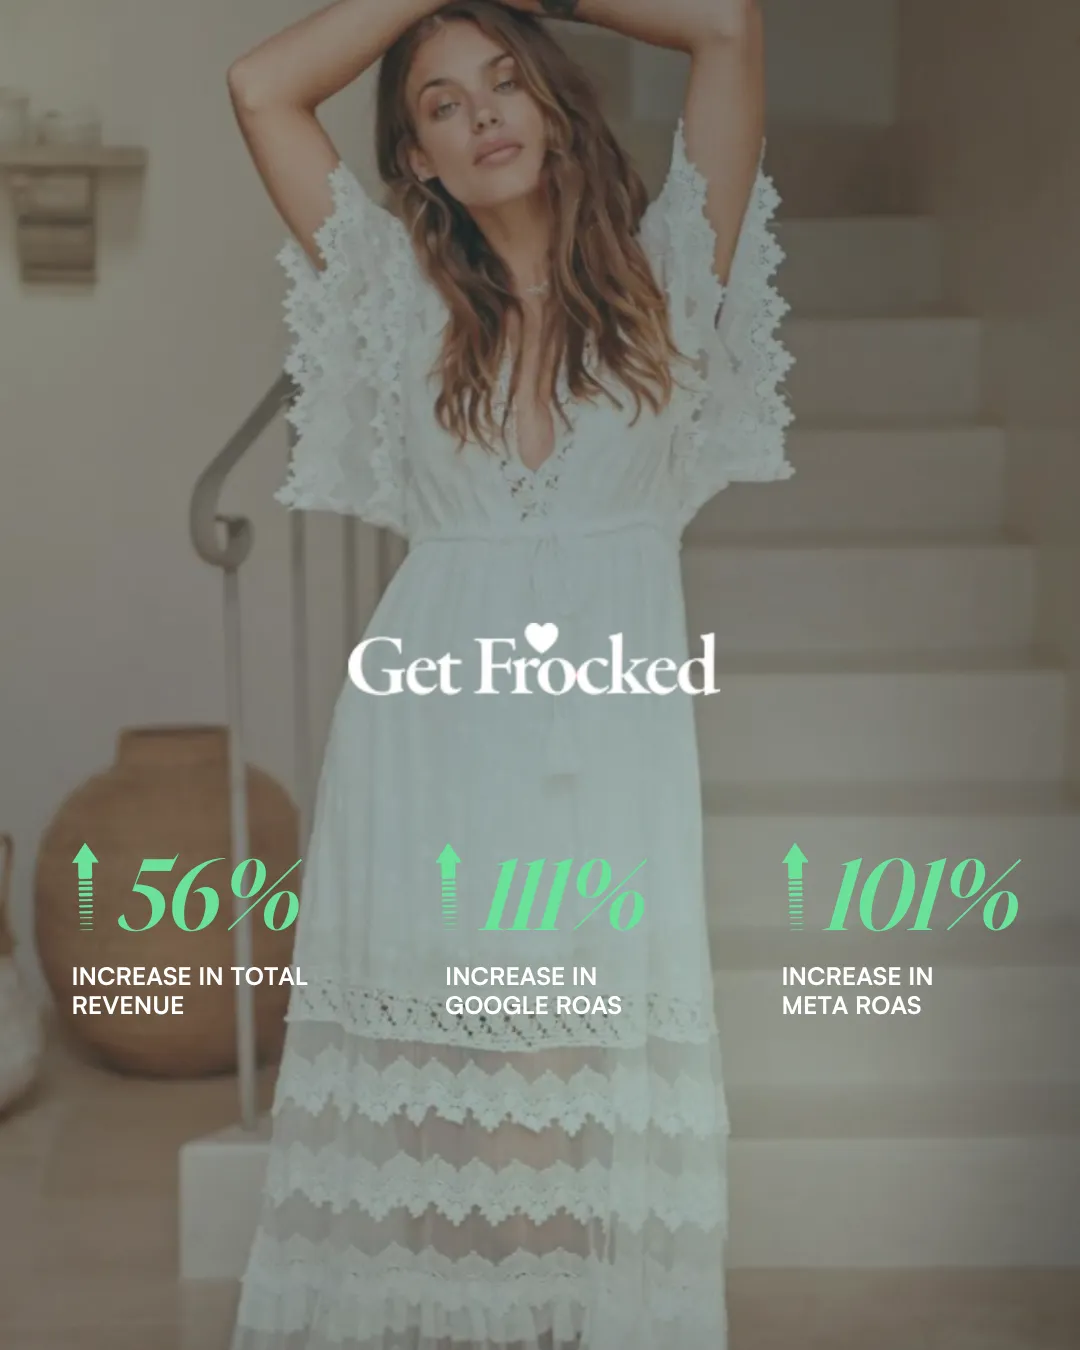Click the "Increase in Total Revenue" caption
The width and height of the screenshot is (1080, 1350).
(x=189, y=990)
